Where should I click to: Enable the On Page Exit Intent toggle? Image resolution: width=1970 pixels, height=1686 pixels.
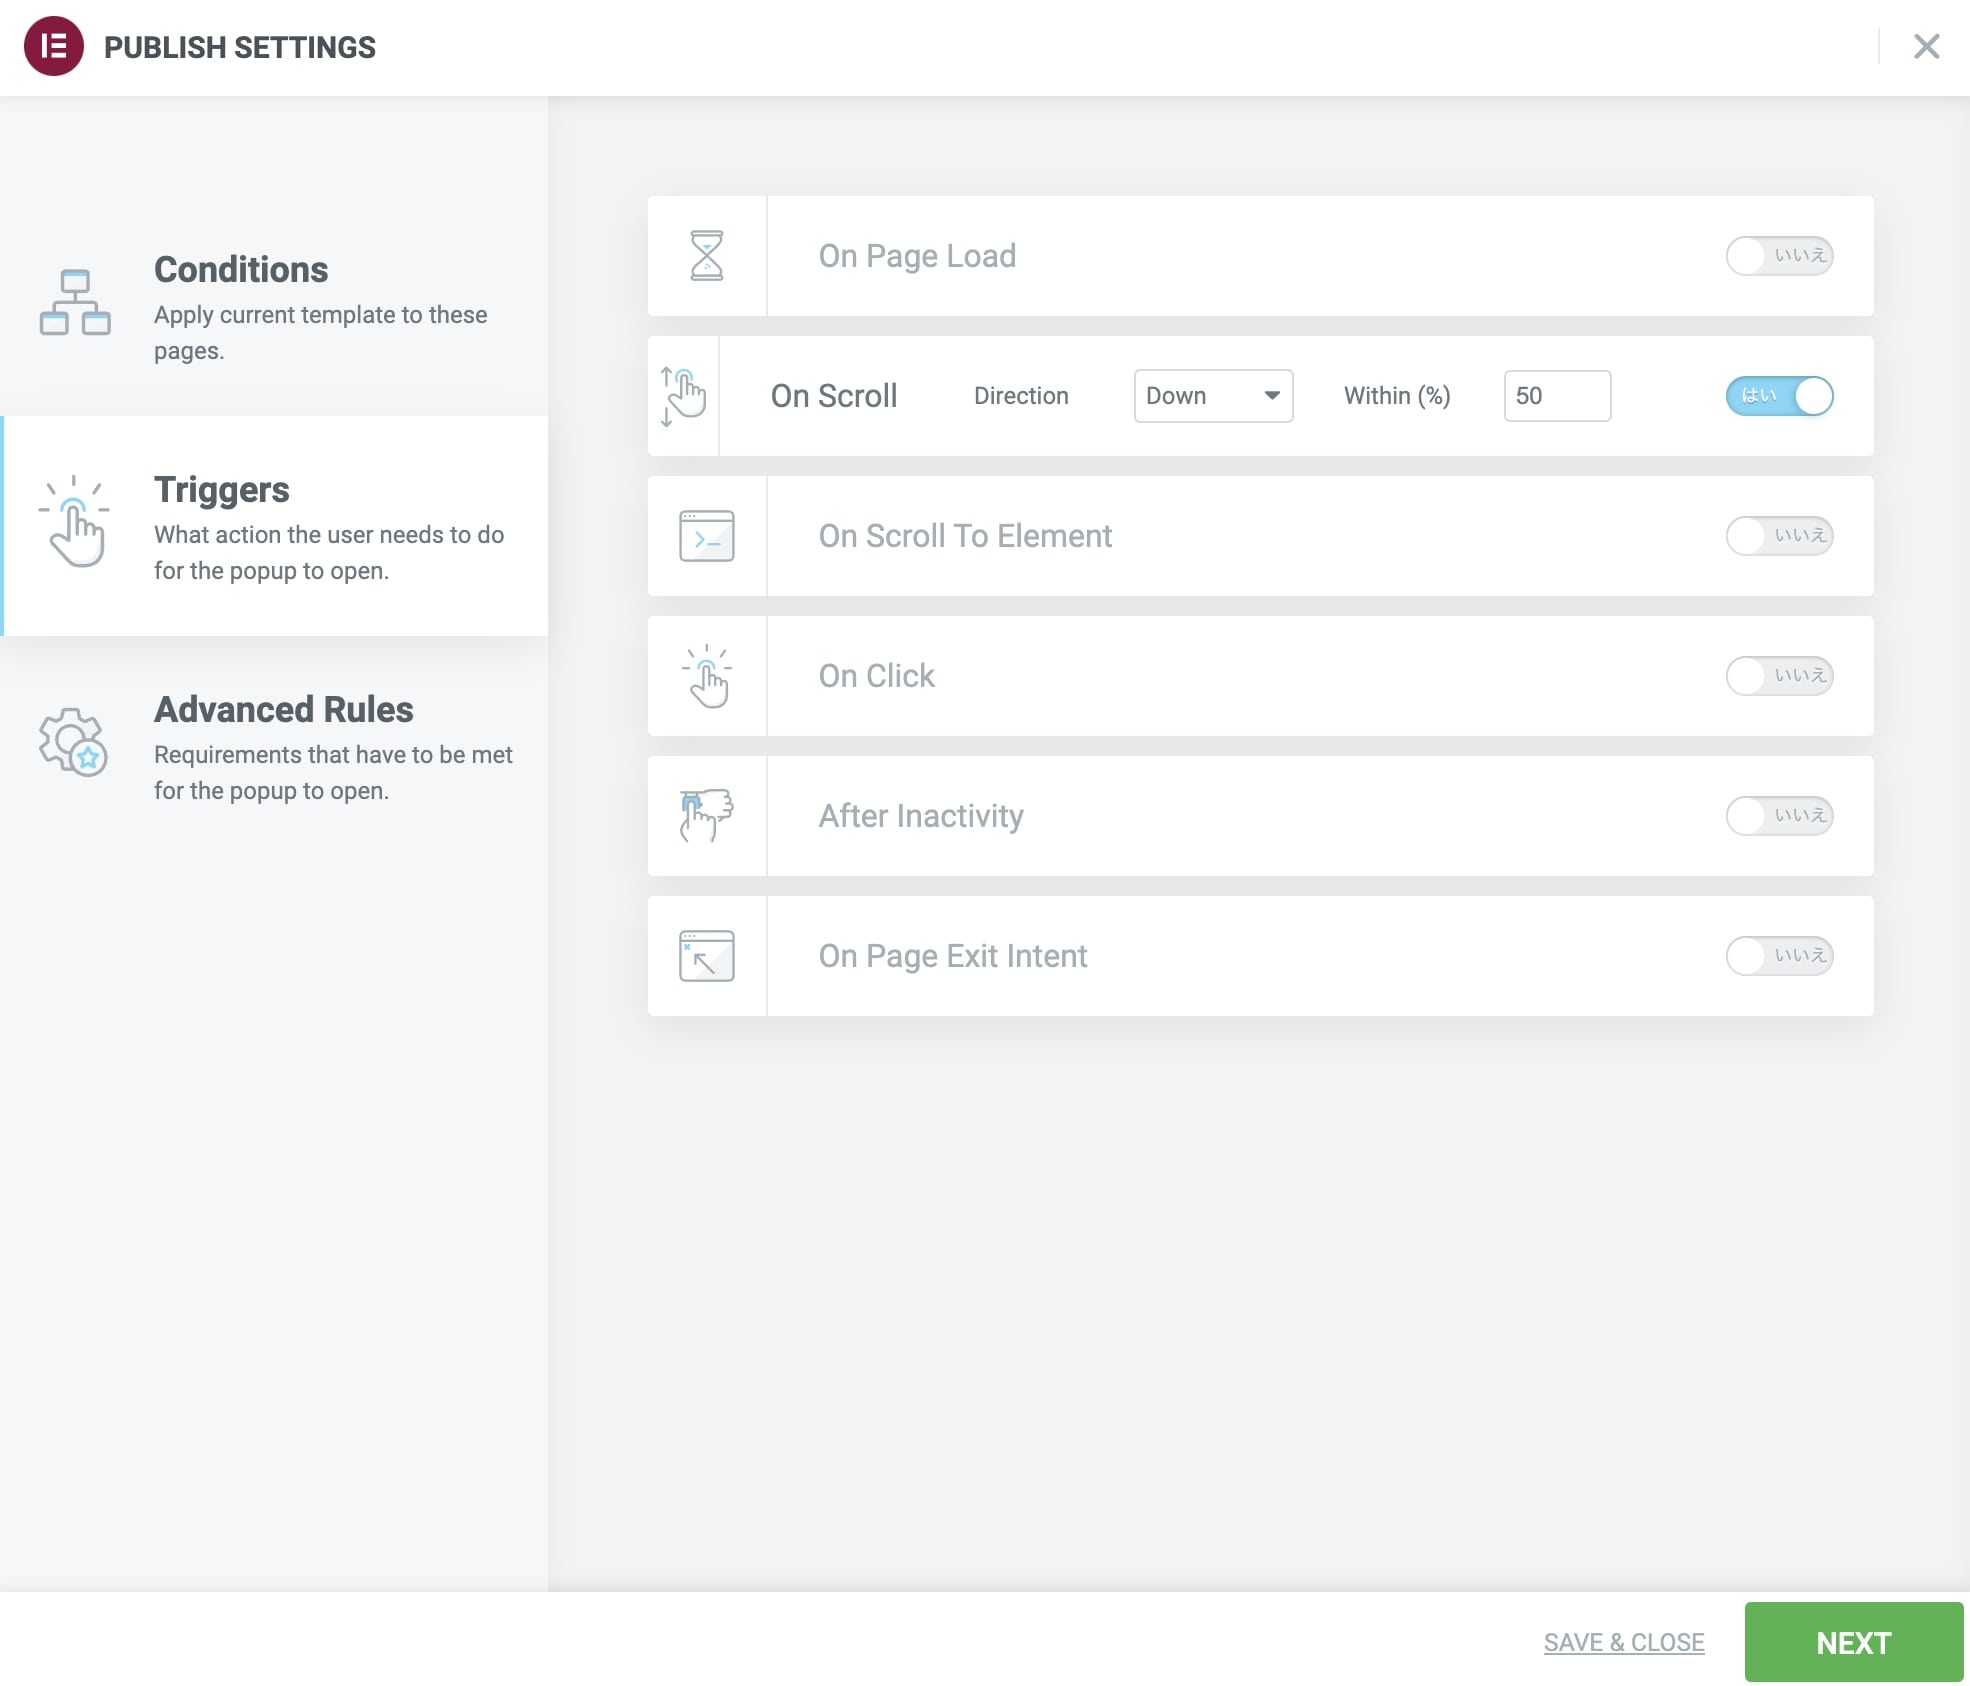1778,956
